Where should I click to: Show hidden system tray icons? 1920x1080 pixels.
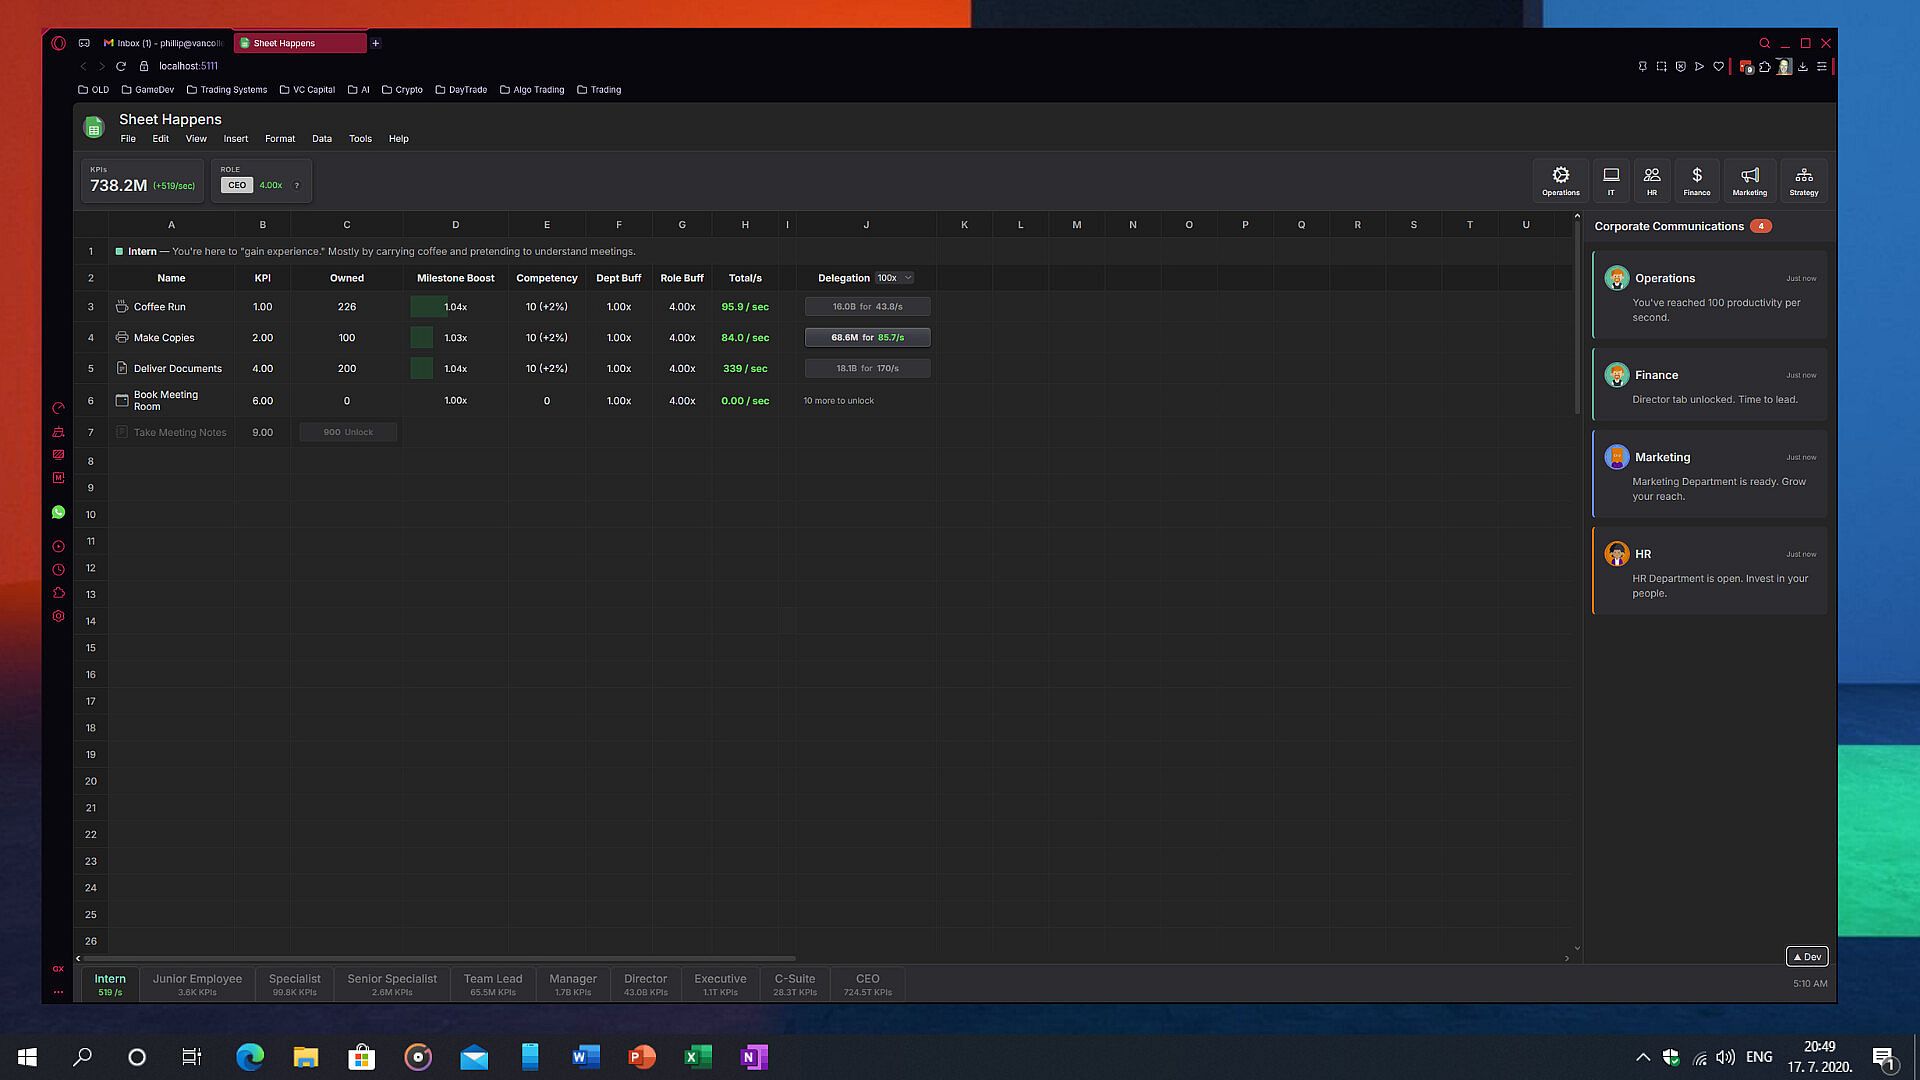[1642, 1057]
